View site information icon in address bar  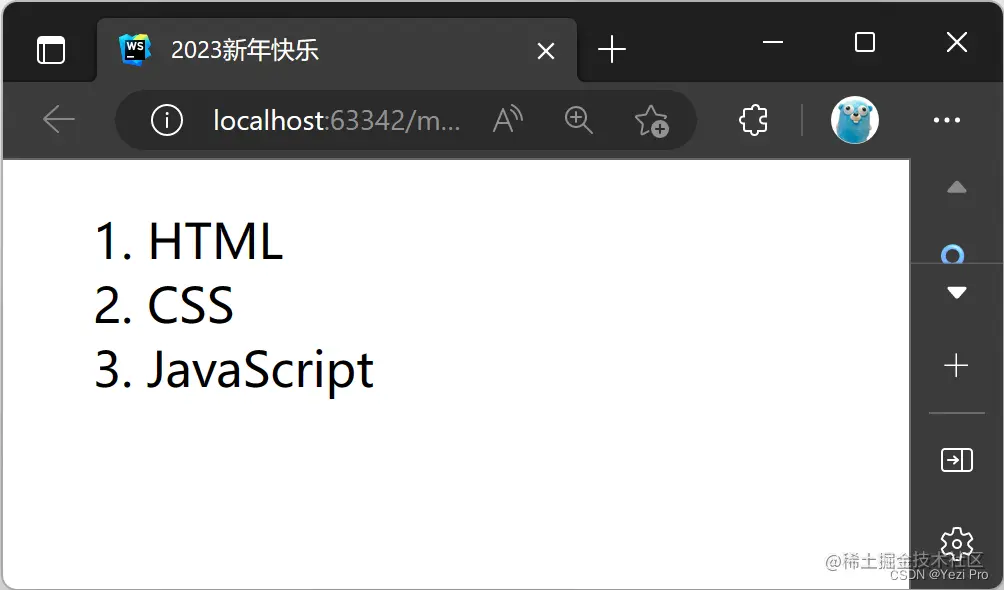pos(167,120)
